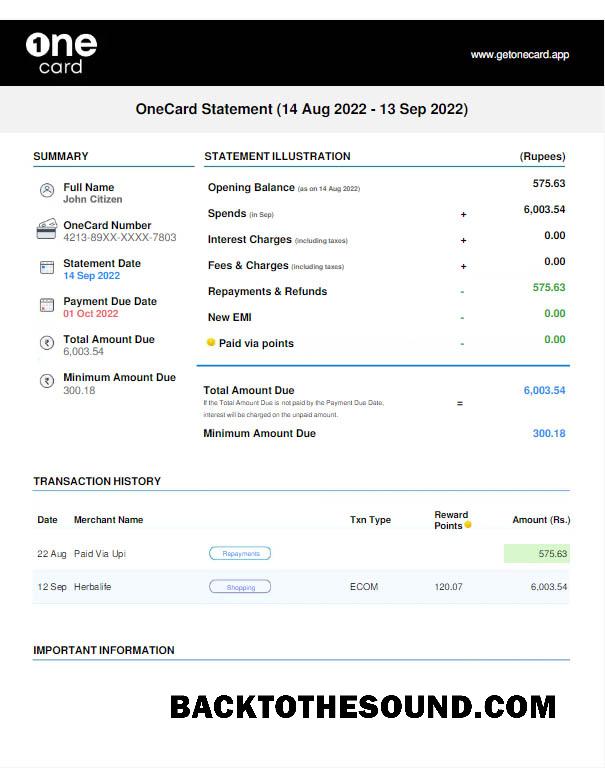
Task: Click the Date column header
Action: 47,520
